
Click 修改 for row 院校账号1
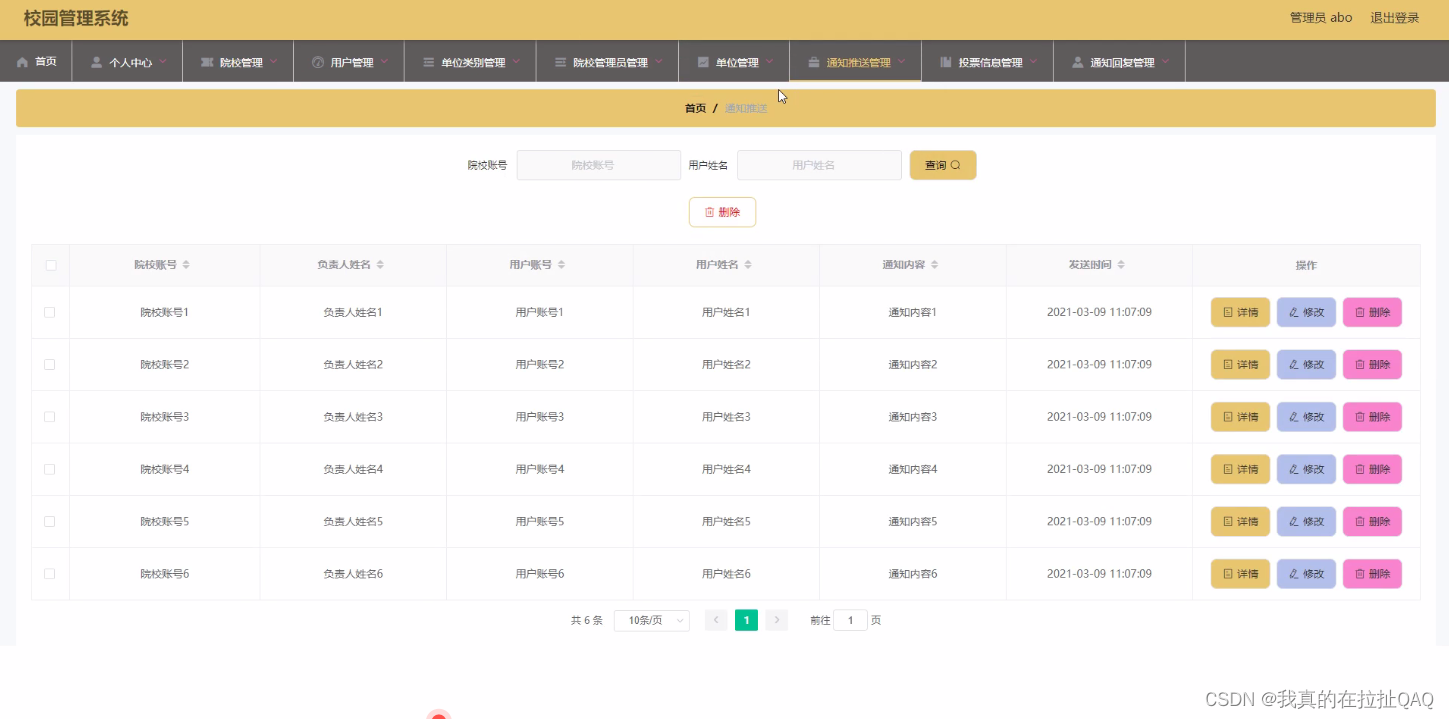(1306, 312)
